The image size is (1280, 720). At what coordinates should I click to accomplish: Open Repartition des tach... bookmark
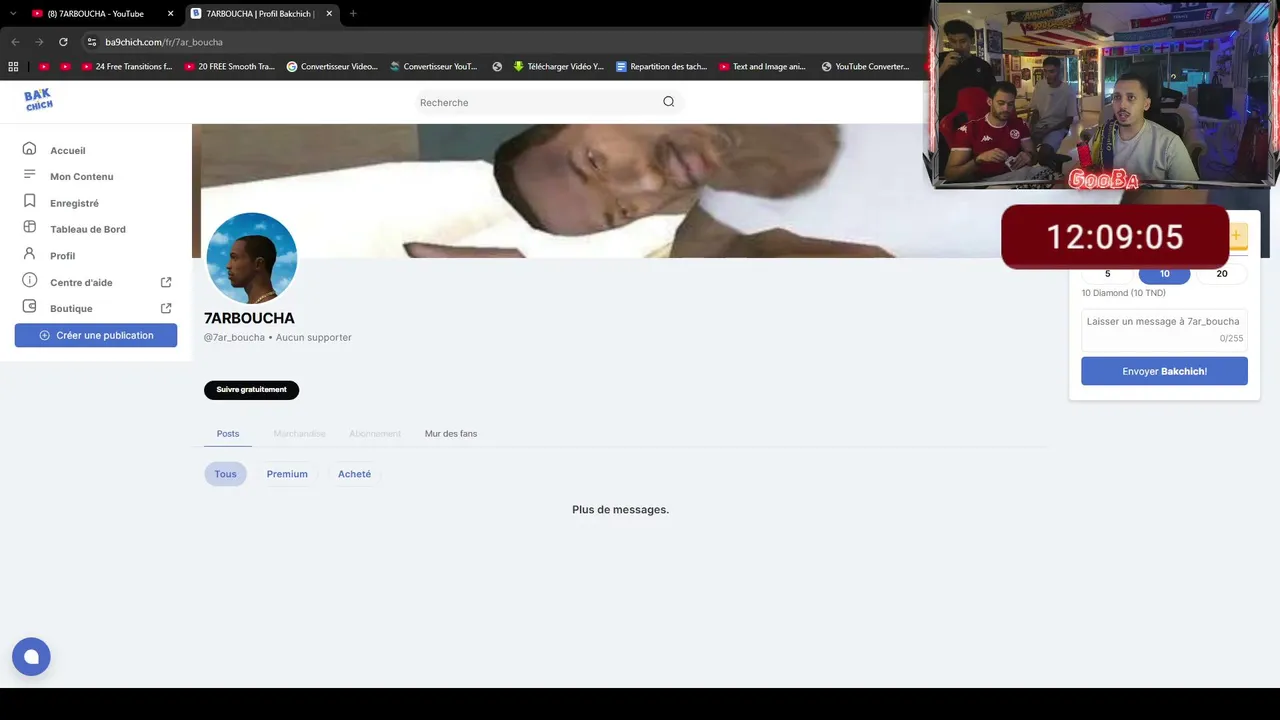[662, 67]
